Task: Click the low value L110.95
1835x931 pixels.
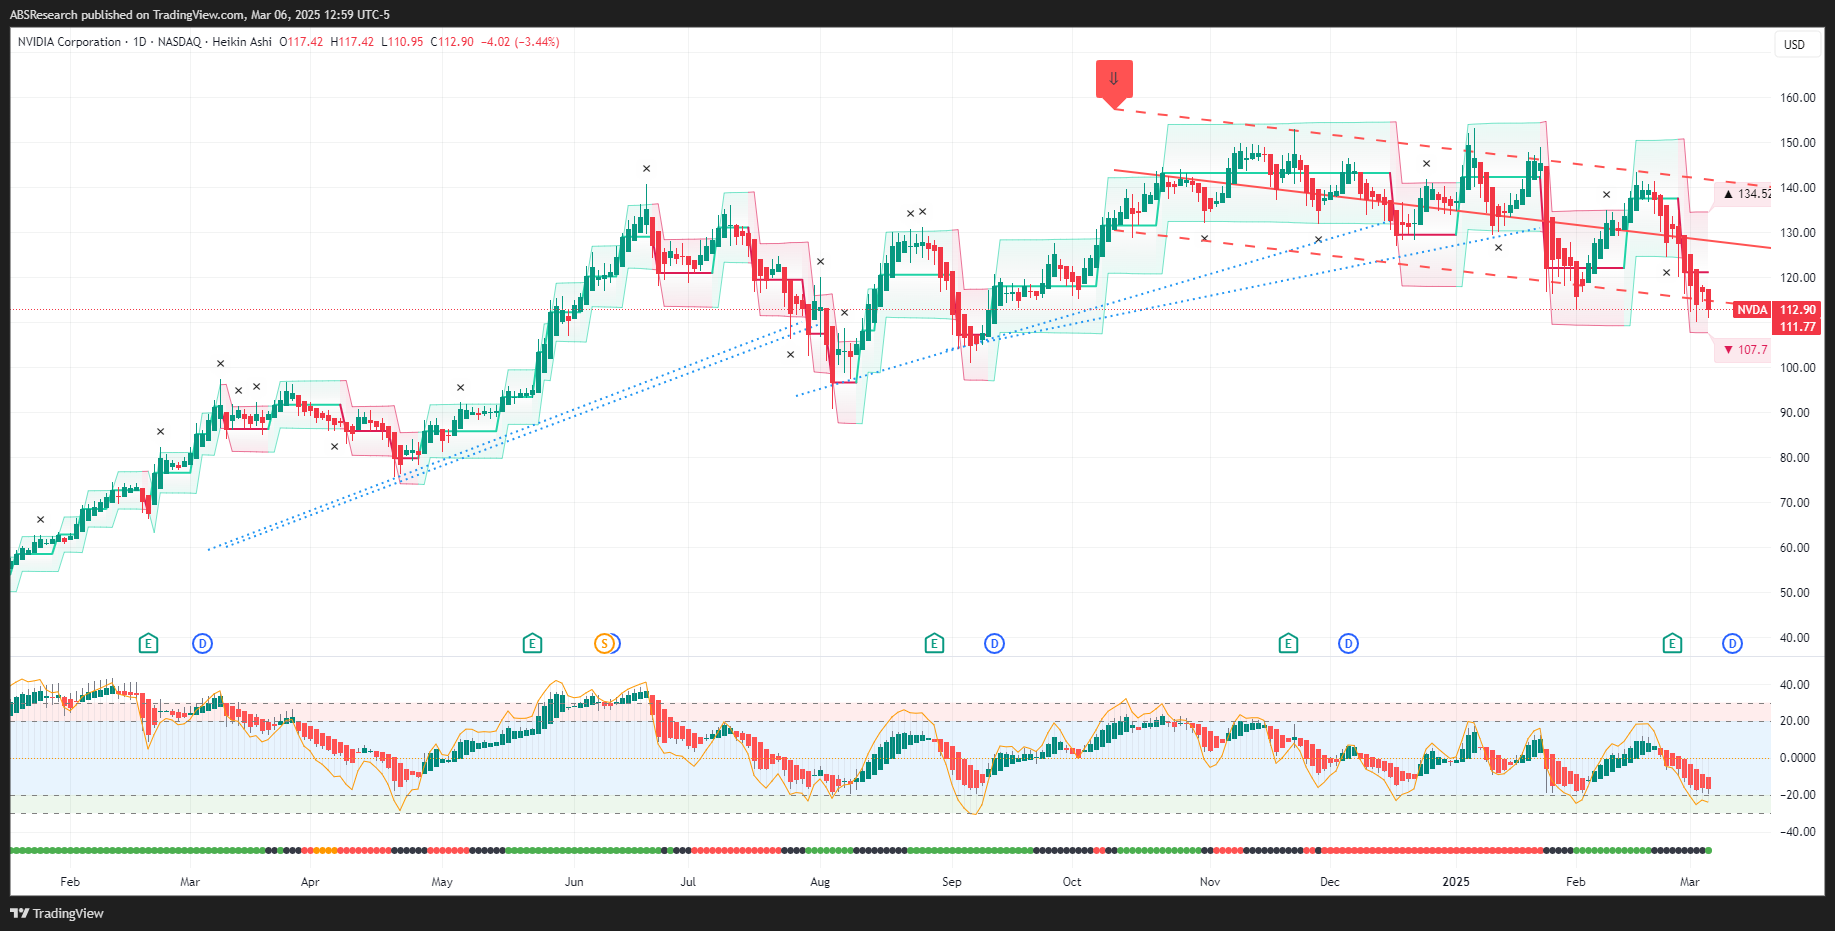Action: pyautogui.click(x=402, y=42)
